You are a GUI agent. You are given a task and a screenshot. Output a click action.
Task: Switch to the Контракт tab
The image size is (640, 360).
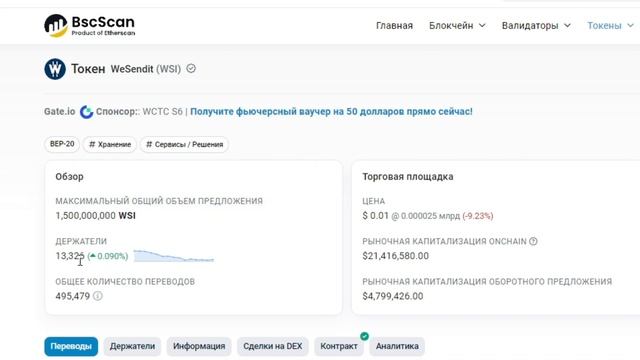click(x=339, y=346)
